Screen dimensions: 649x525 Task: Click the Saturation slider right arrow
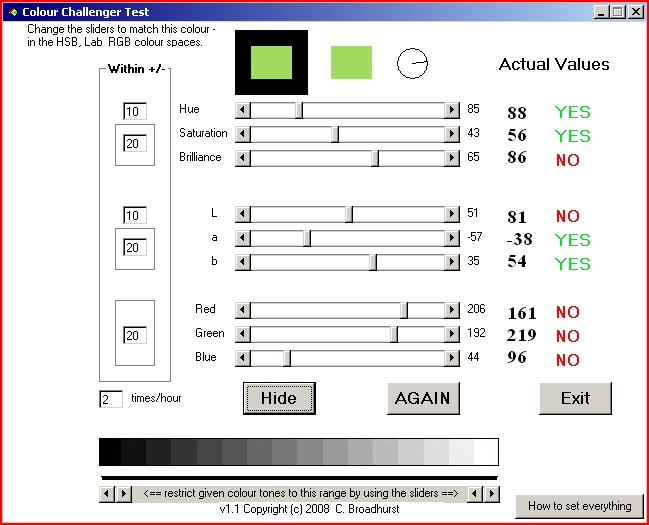[452, 133]
